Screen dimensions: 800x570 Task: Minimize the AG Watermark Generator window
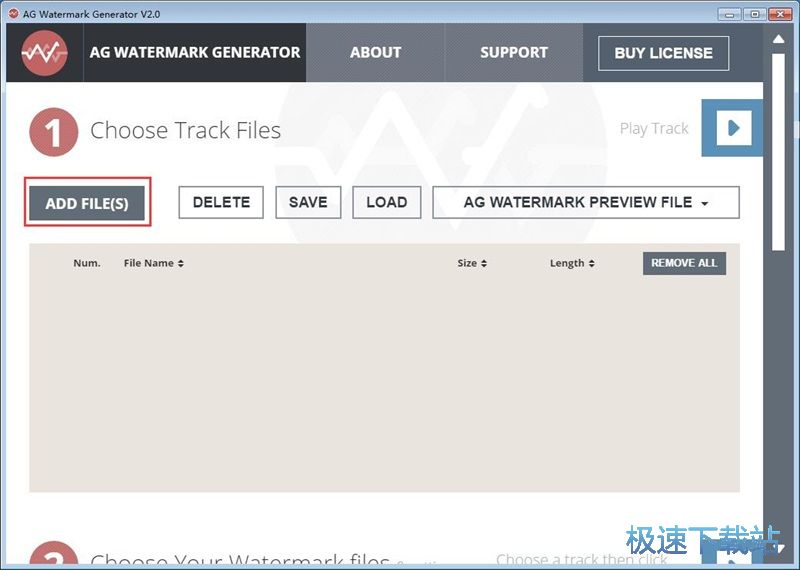click(730, 14)
